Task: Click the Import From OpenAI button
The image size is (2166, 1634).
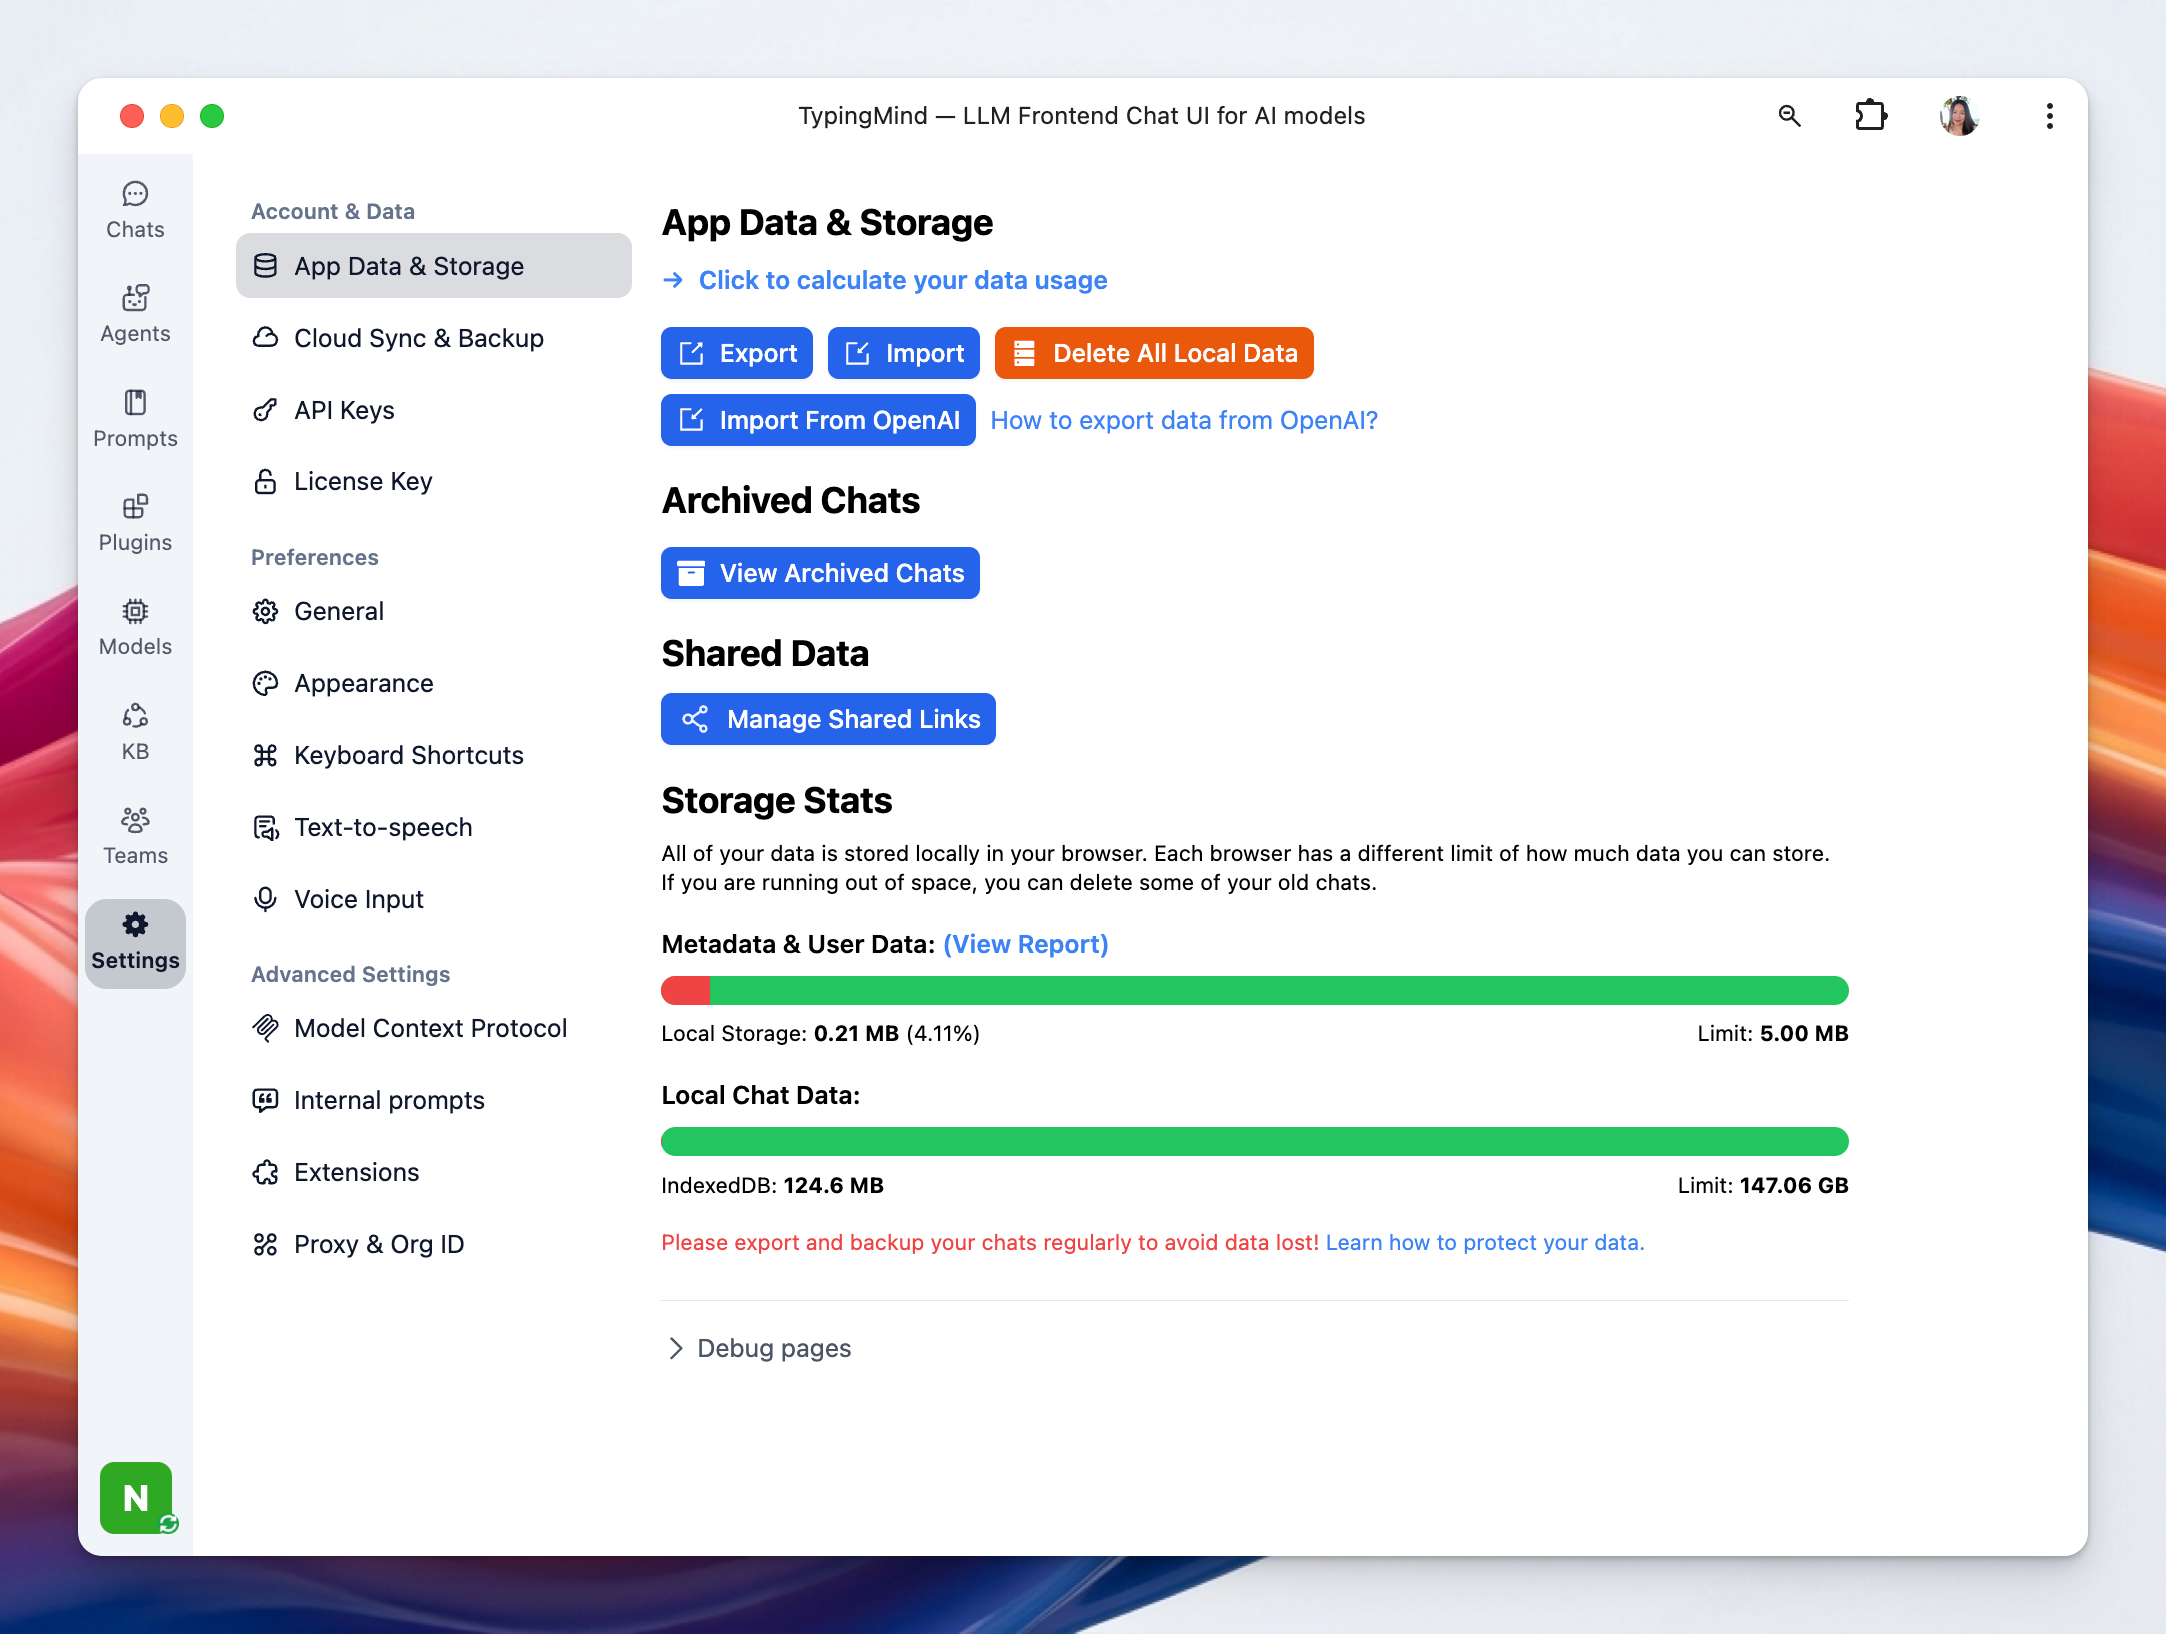Action: tap(818, 420)
